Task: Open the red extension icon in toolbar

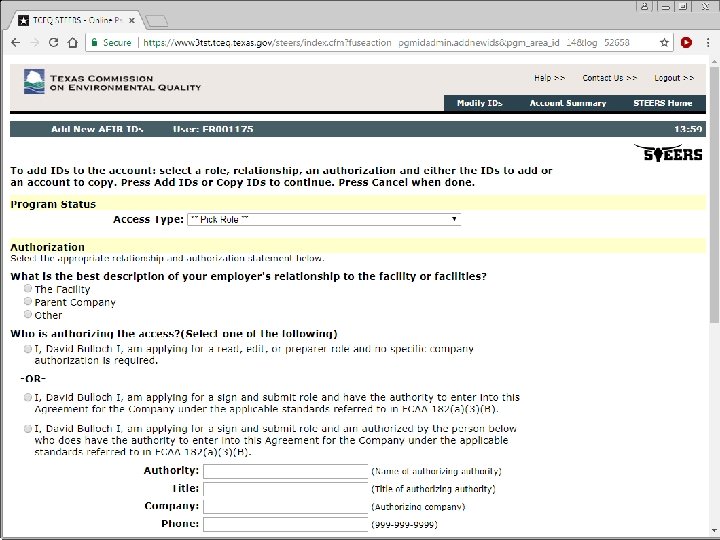Action: (686, 43)
